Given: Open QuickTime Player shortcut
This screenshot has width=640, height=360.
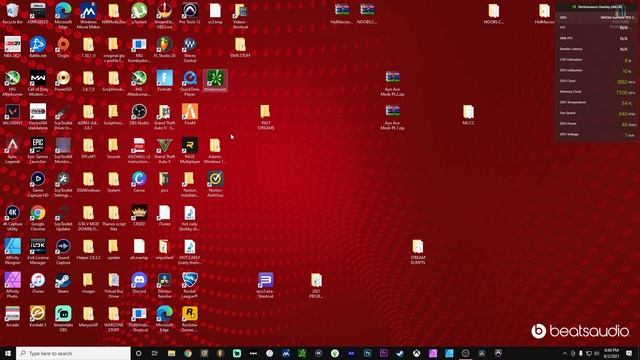Looking at the screenshot, I should coord(190,83).
